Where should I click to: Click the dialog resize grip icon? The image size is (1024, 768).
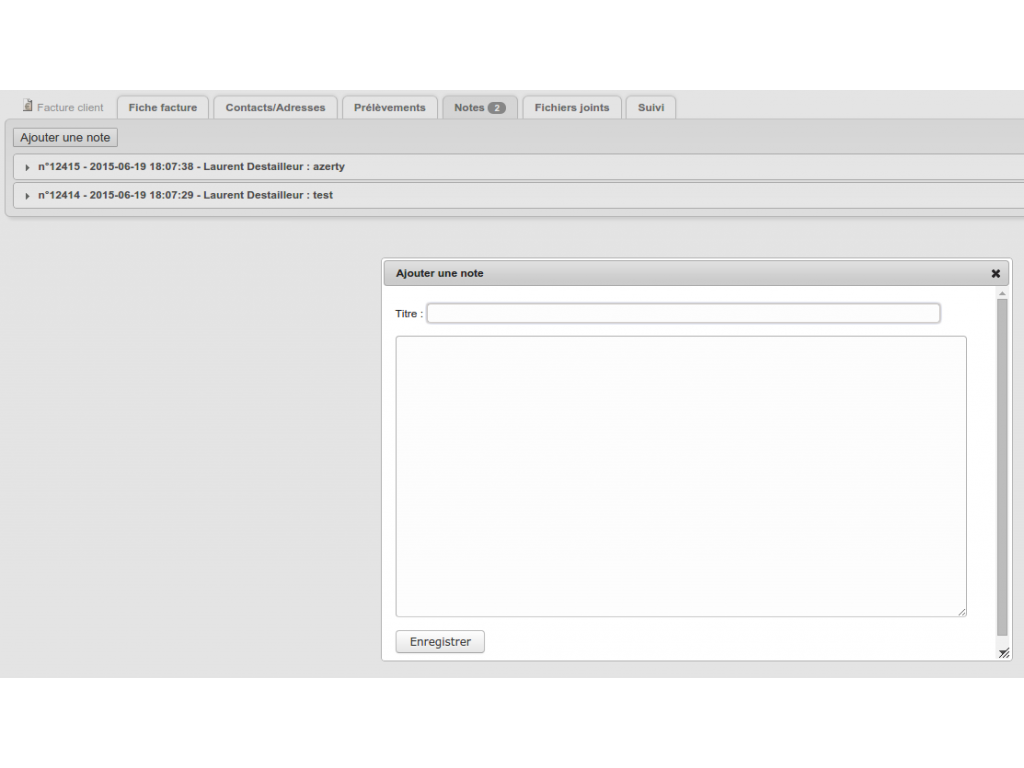pos(1004,653)
